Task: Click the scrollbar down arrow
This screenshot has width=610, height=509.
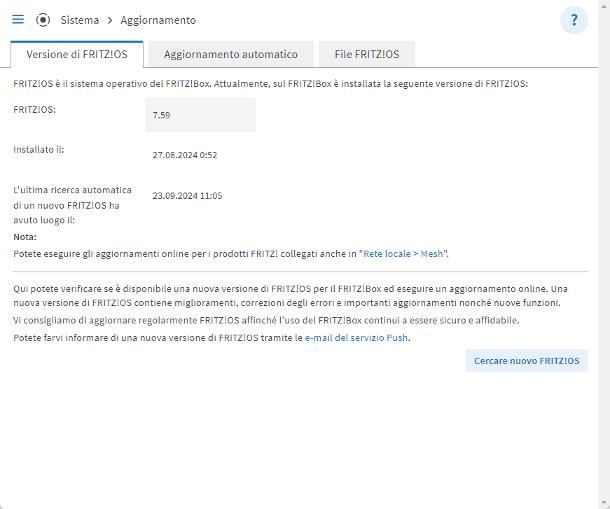Action: 604,502
